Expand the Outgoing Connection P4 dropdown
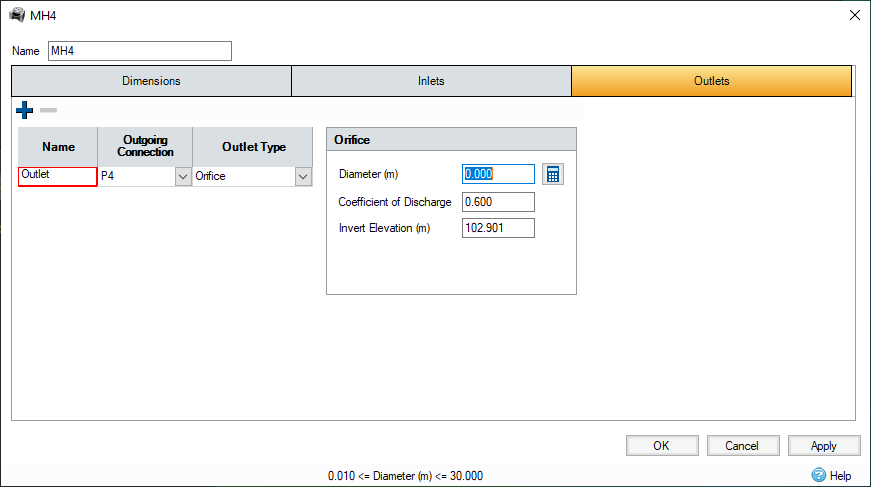Screen dimensions: 871x487 pyautogui.click(x=183, y=177)
